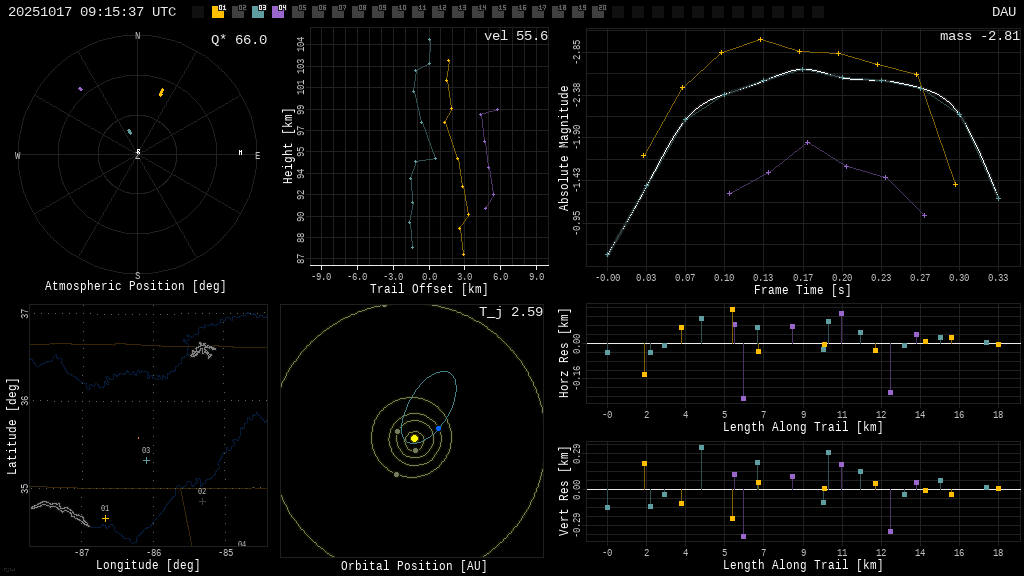Click the teal meteor marker in polar plot
The image size is (1024, 576).
pos(129,131)
